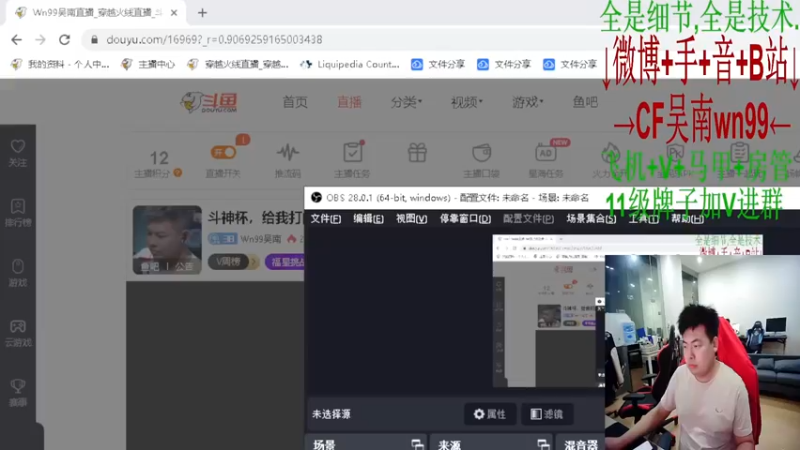
Task: Reload the Douyu page
Action: (x=64, y=40)
